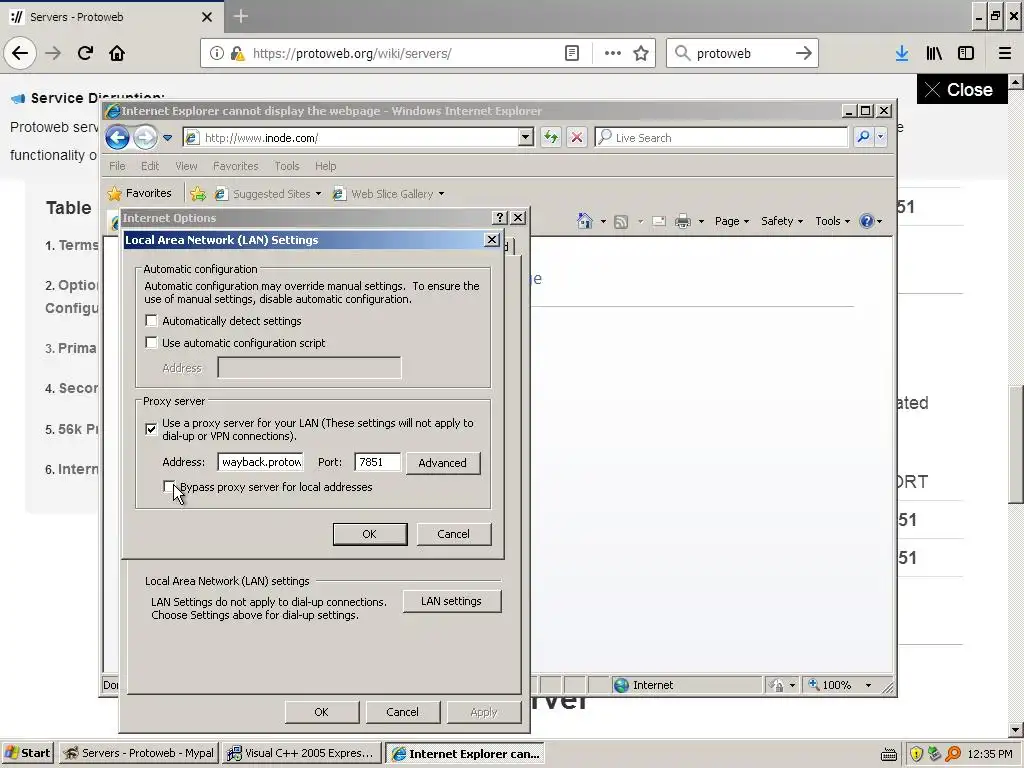The width and height of the screenshot is (1024, 768).
Task: Reload the Protoweb servers page
Action: pos(85,53)
